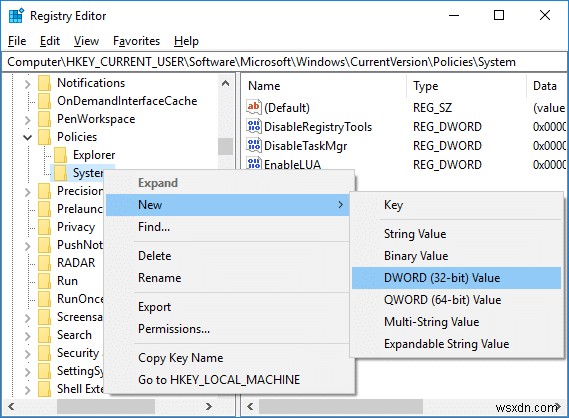Expand the Shell Extensions tree node
The width and height of the screenshot is (569, 418).
tap(28, 390)
